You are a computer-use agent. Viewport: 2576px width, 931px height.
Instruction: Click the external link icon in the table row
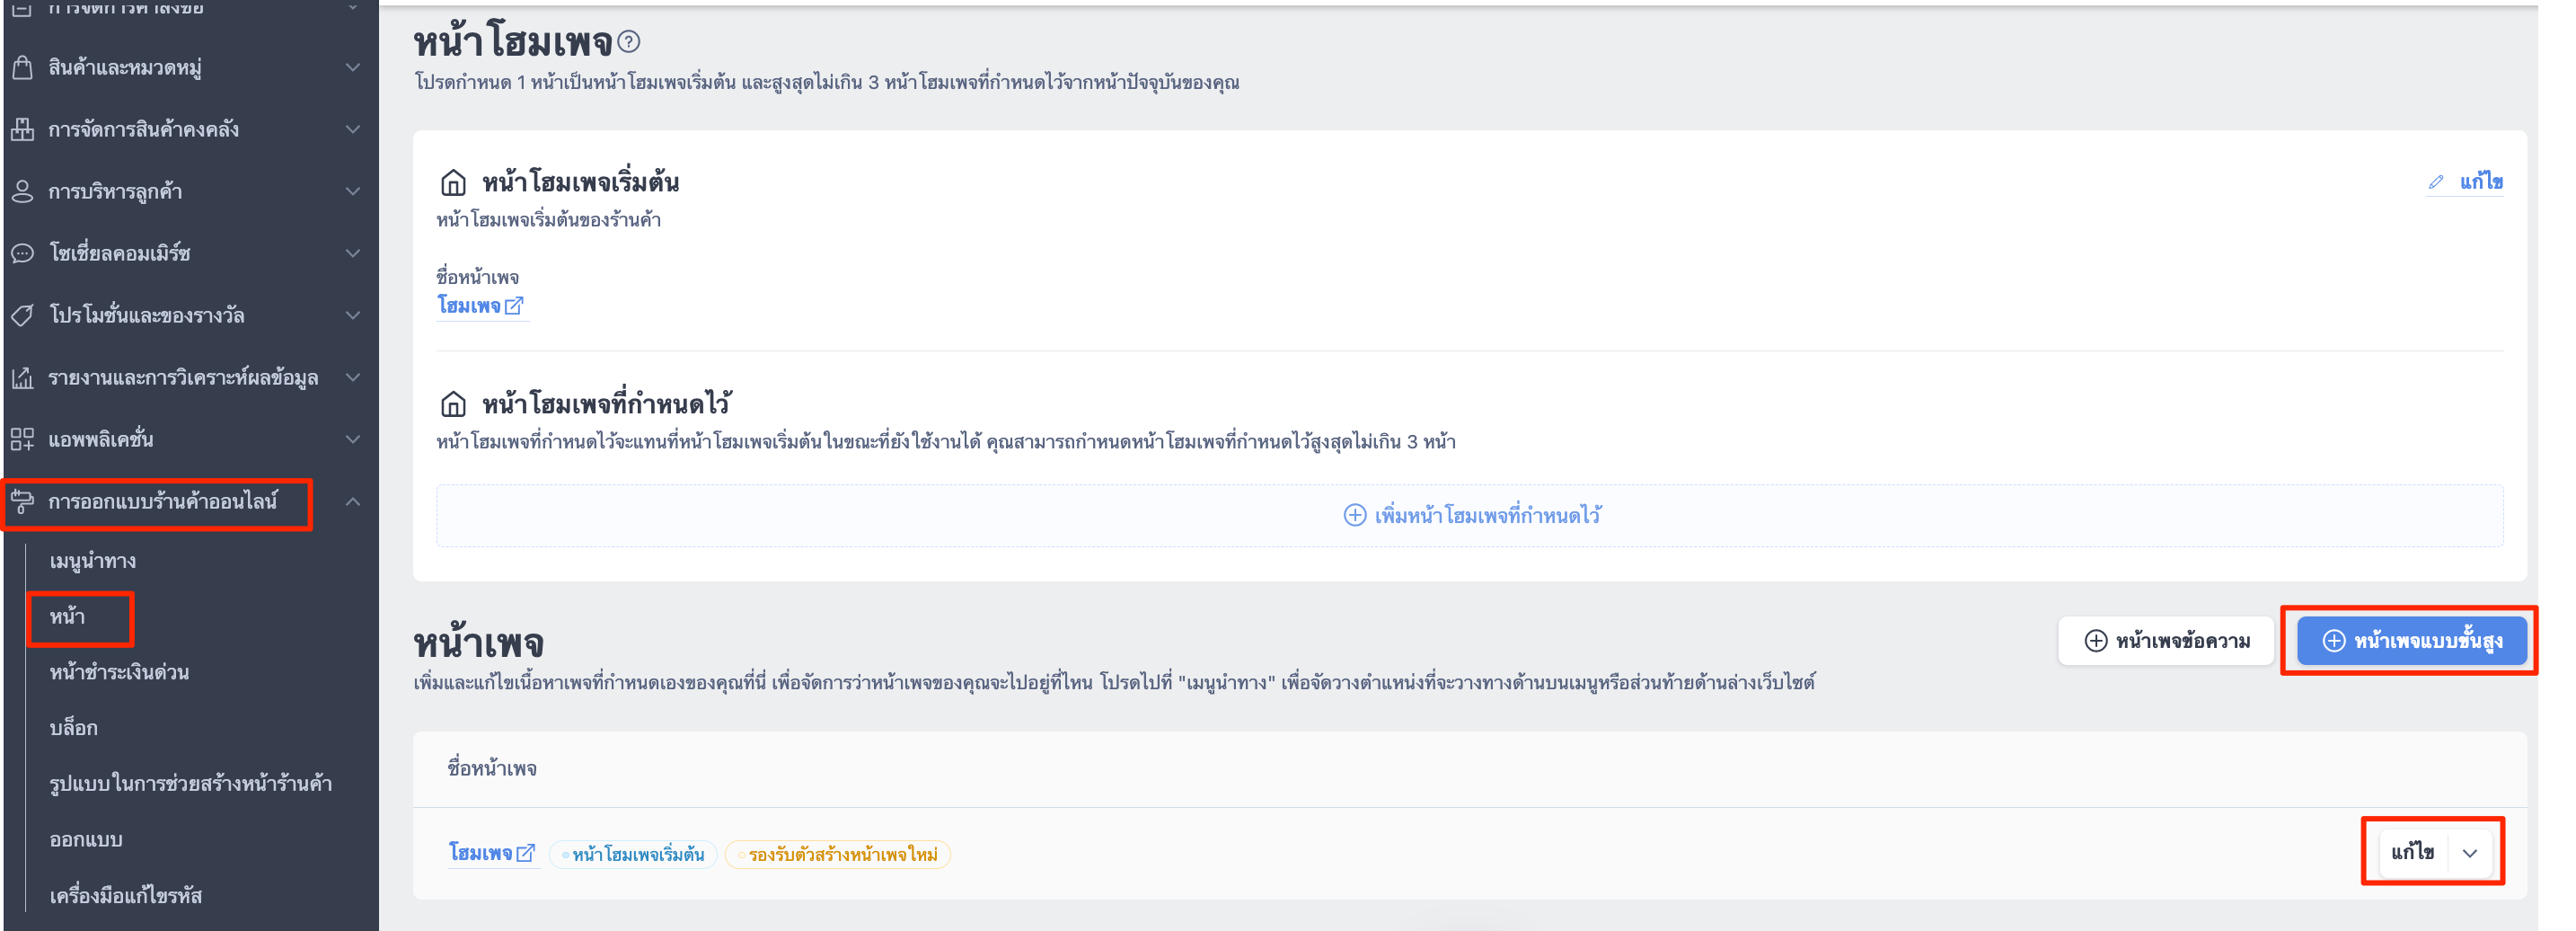[x=525, y=853]
